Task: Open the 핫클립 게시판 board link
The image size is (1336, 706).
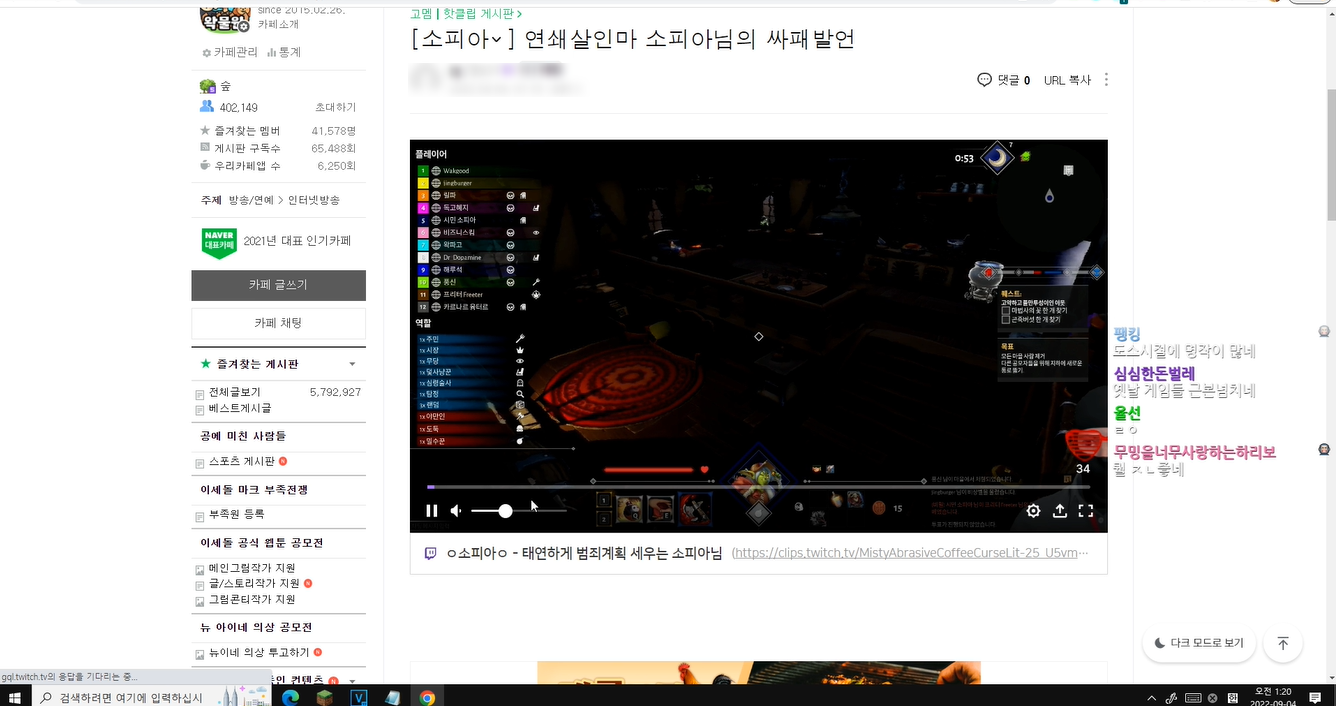Action: 483,13
